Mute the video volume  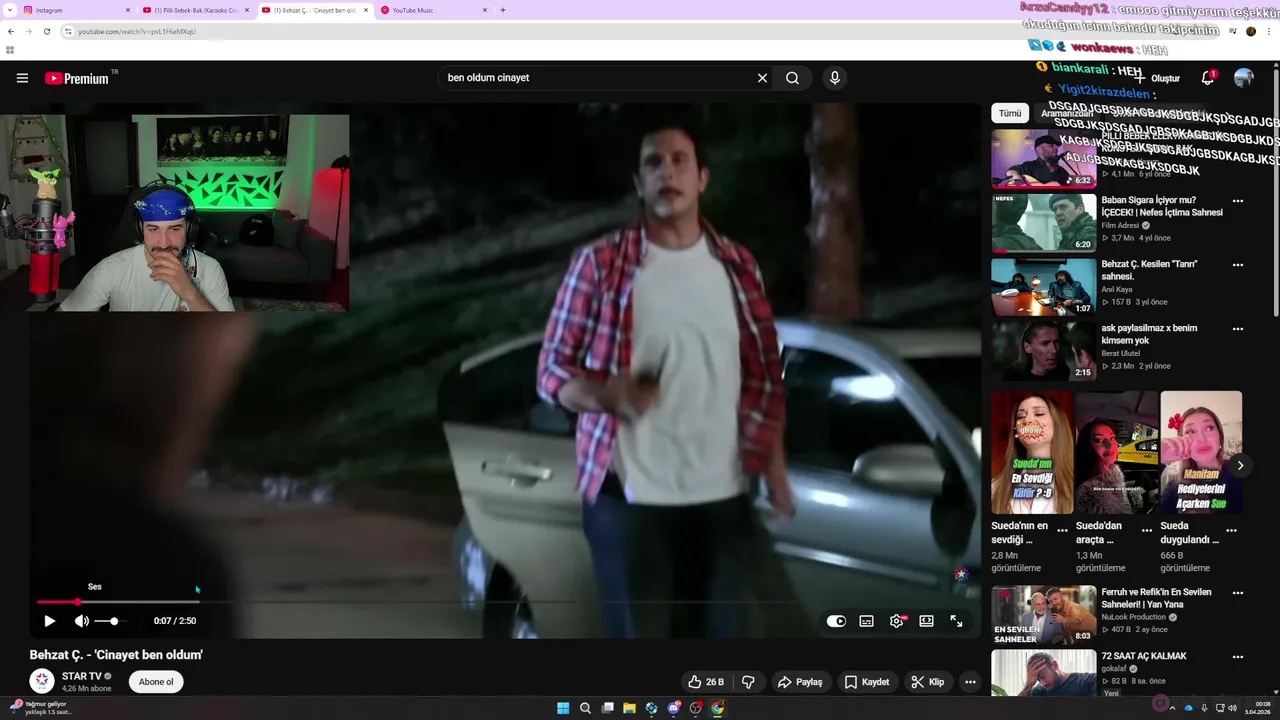click(82, 621)
